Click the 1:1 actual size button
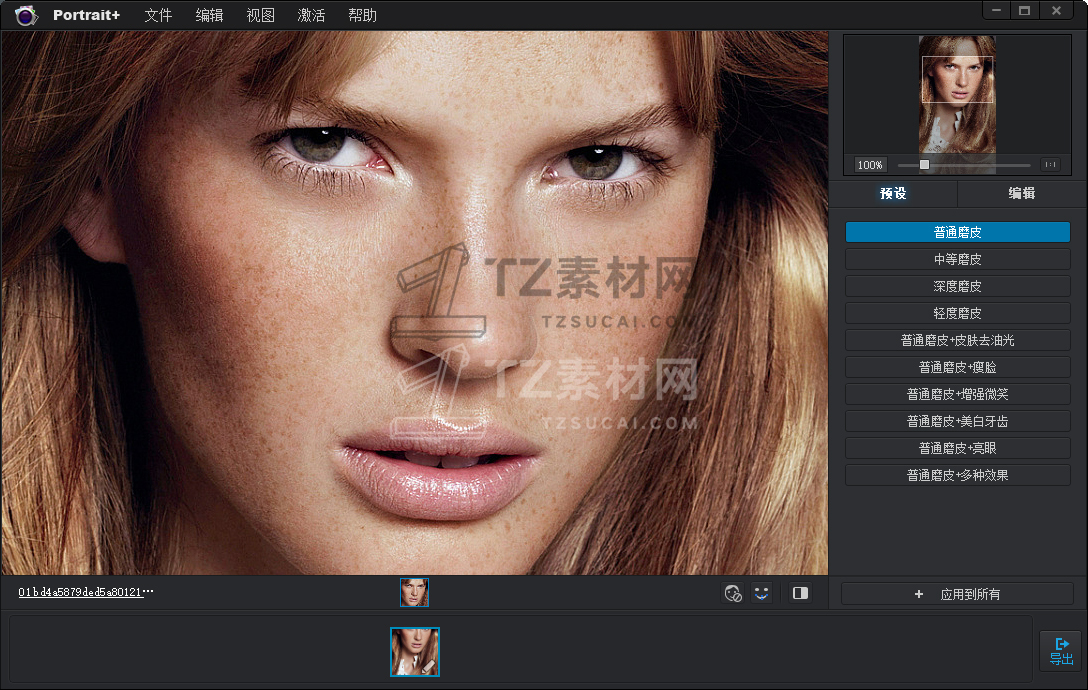 tap(1051, 165)
